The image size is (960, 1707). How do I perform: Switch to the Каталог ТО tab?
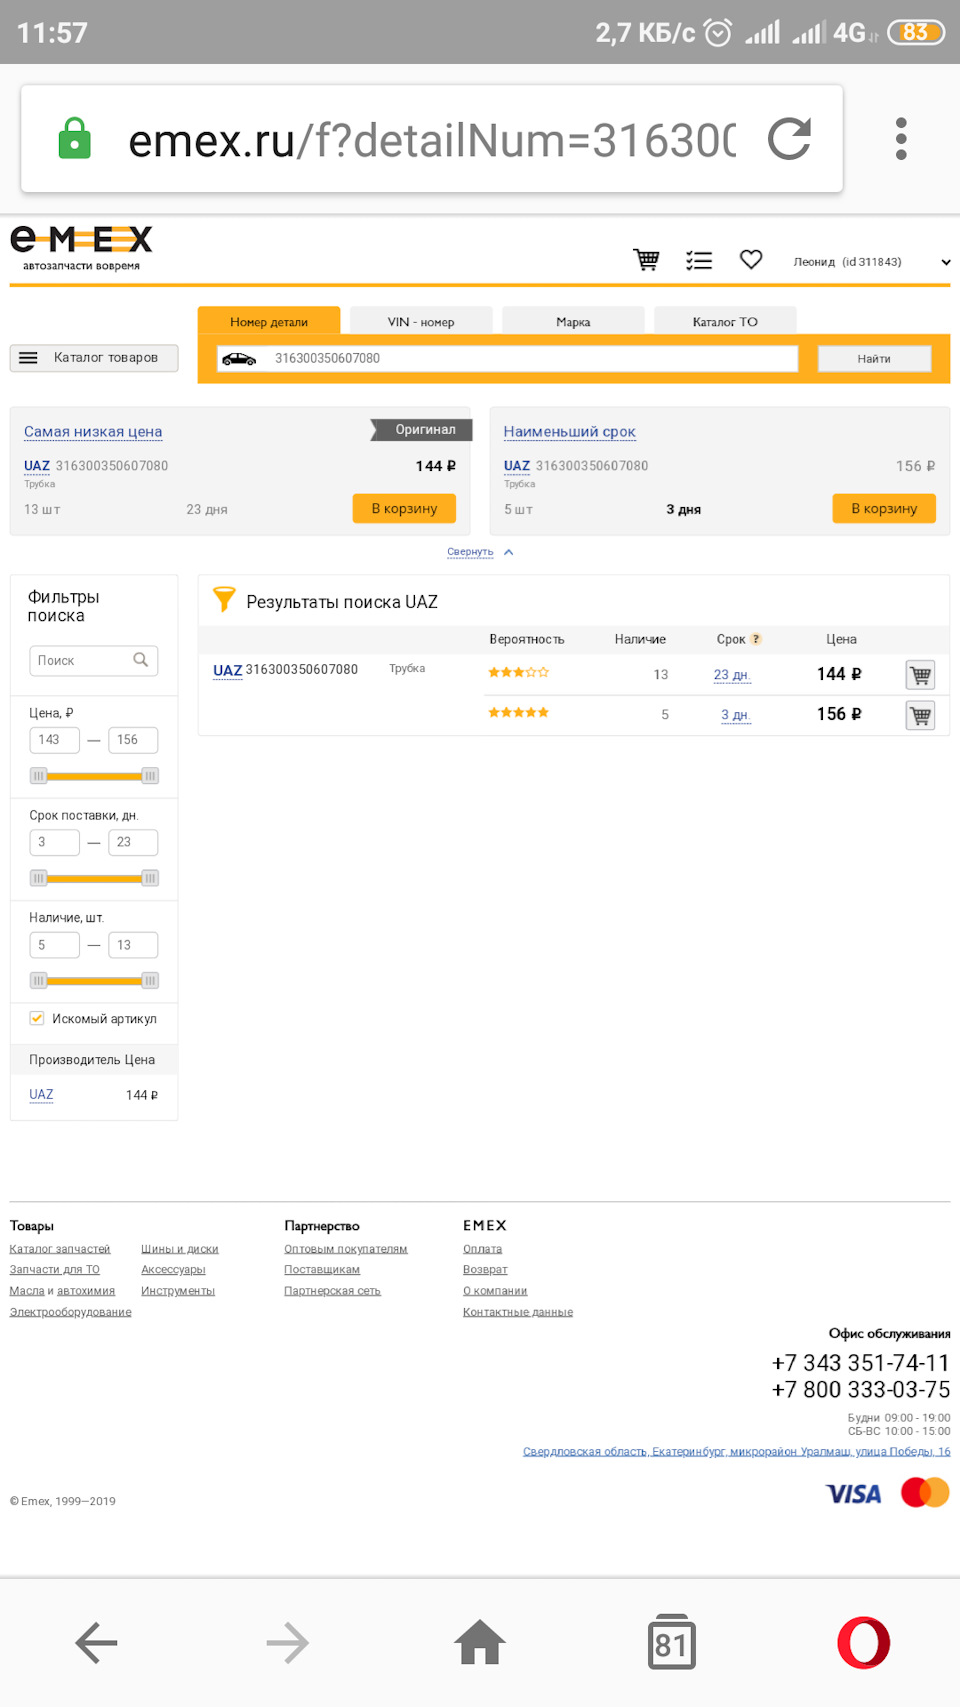click(x=725, y=322)
